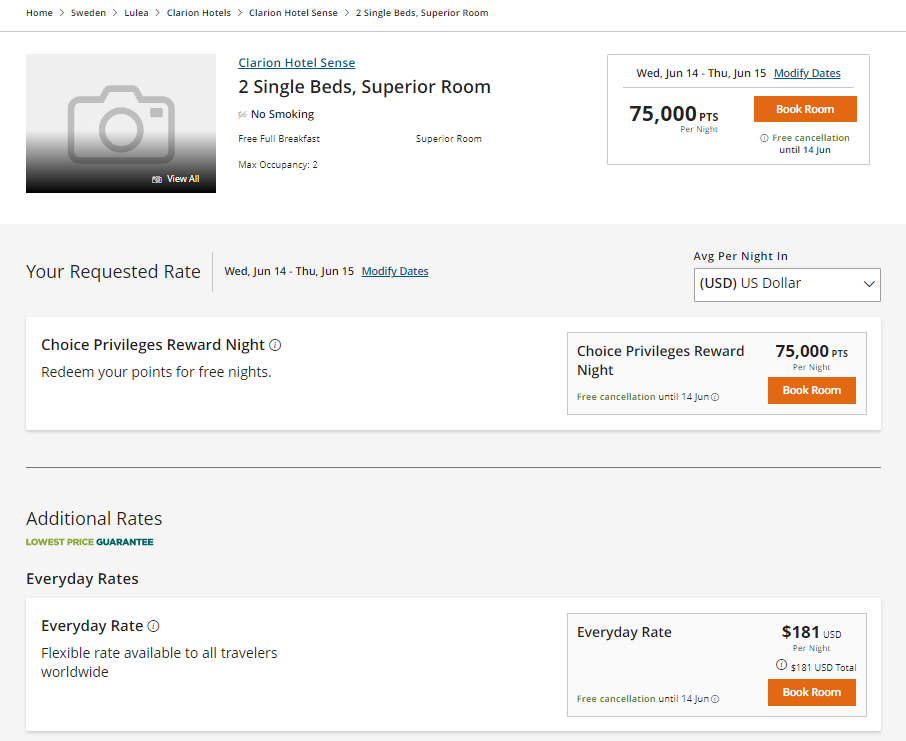Go to Home breadcrumb
The width and height of the screenshot is (906, 741).
tap(39, 13)
